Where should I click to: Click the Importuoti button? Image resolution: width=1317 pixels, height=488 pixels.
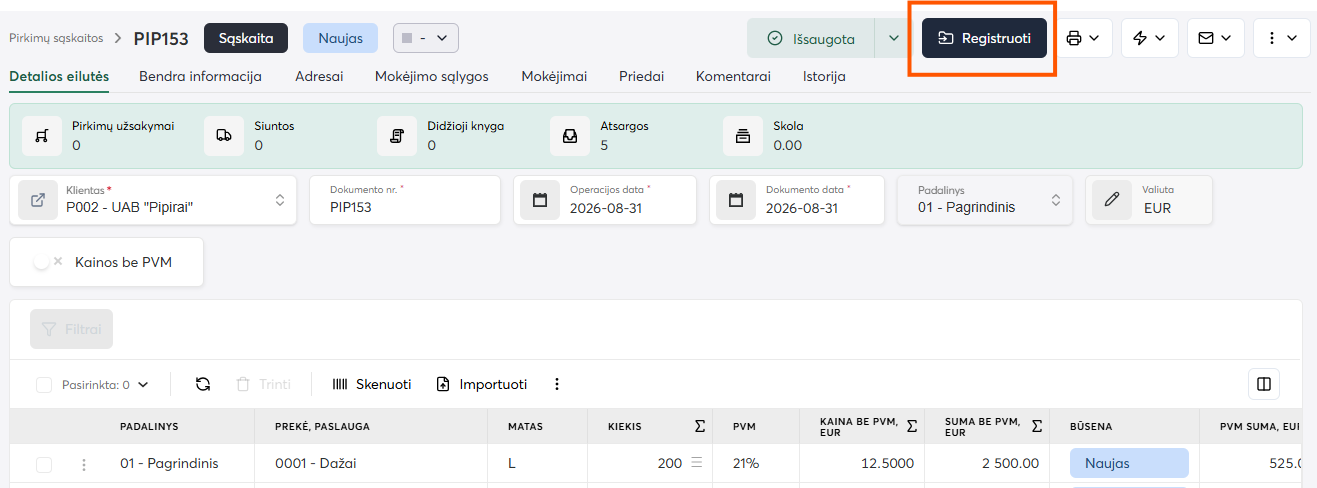pyautogui.click(x=482, y=384)
